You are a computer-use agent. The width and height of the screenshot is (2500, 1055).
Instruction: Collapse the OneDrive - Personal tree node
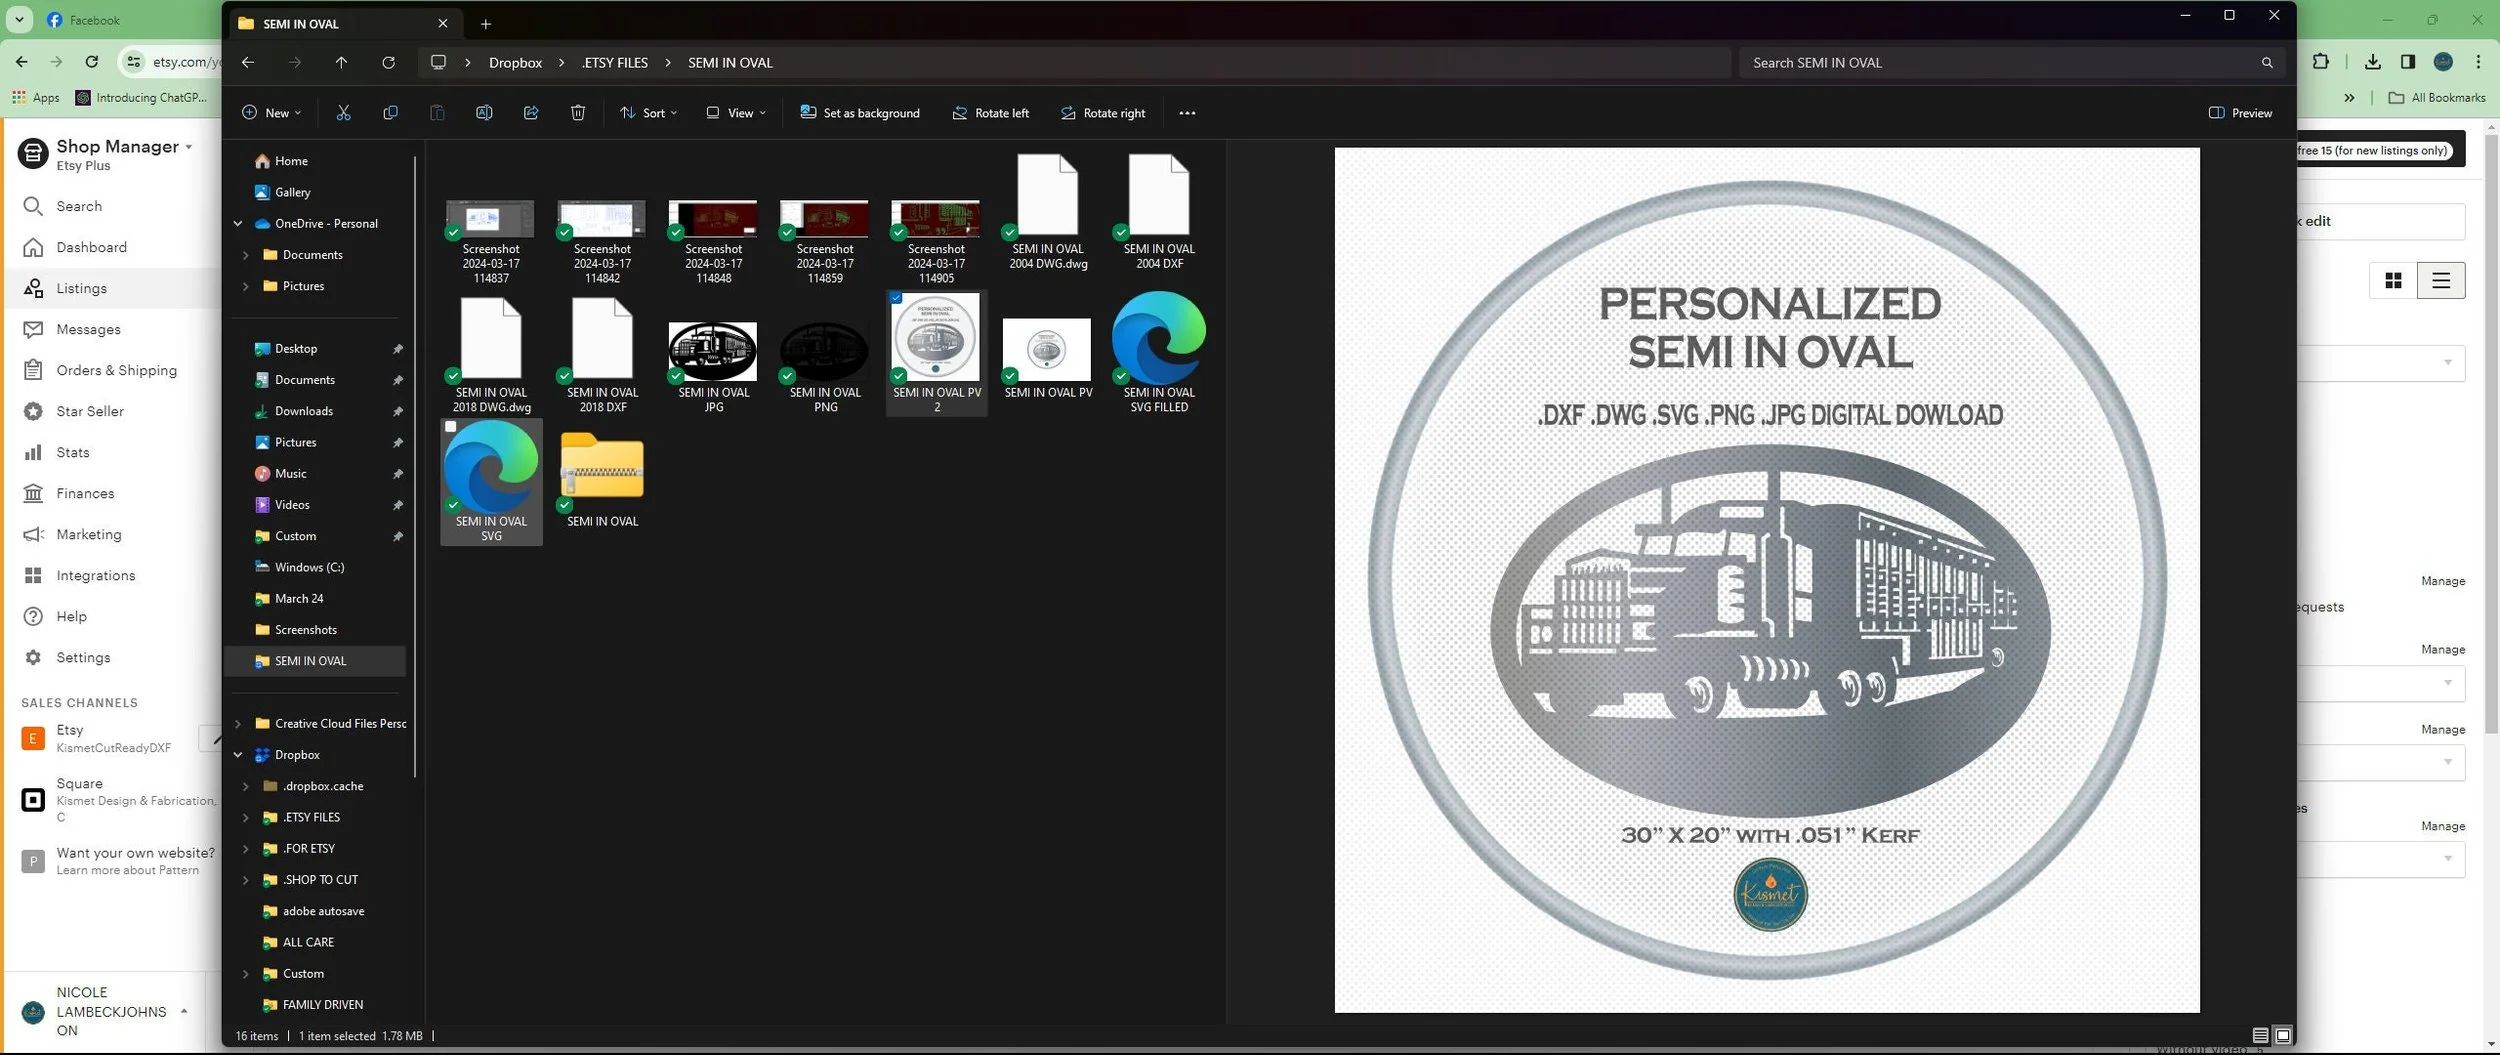pyautogui.click(x=238, y=224)
